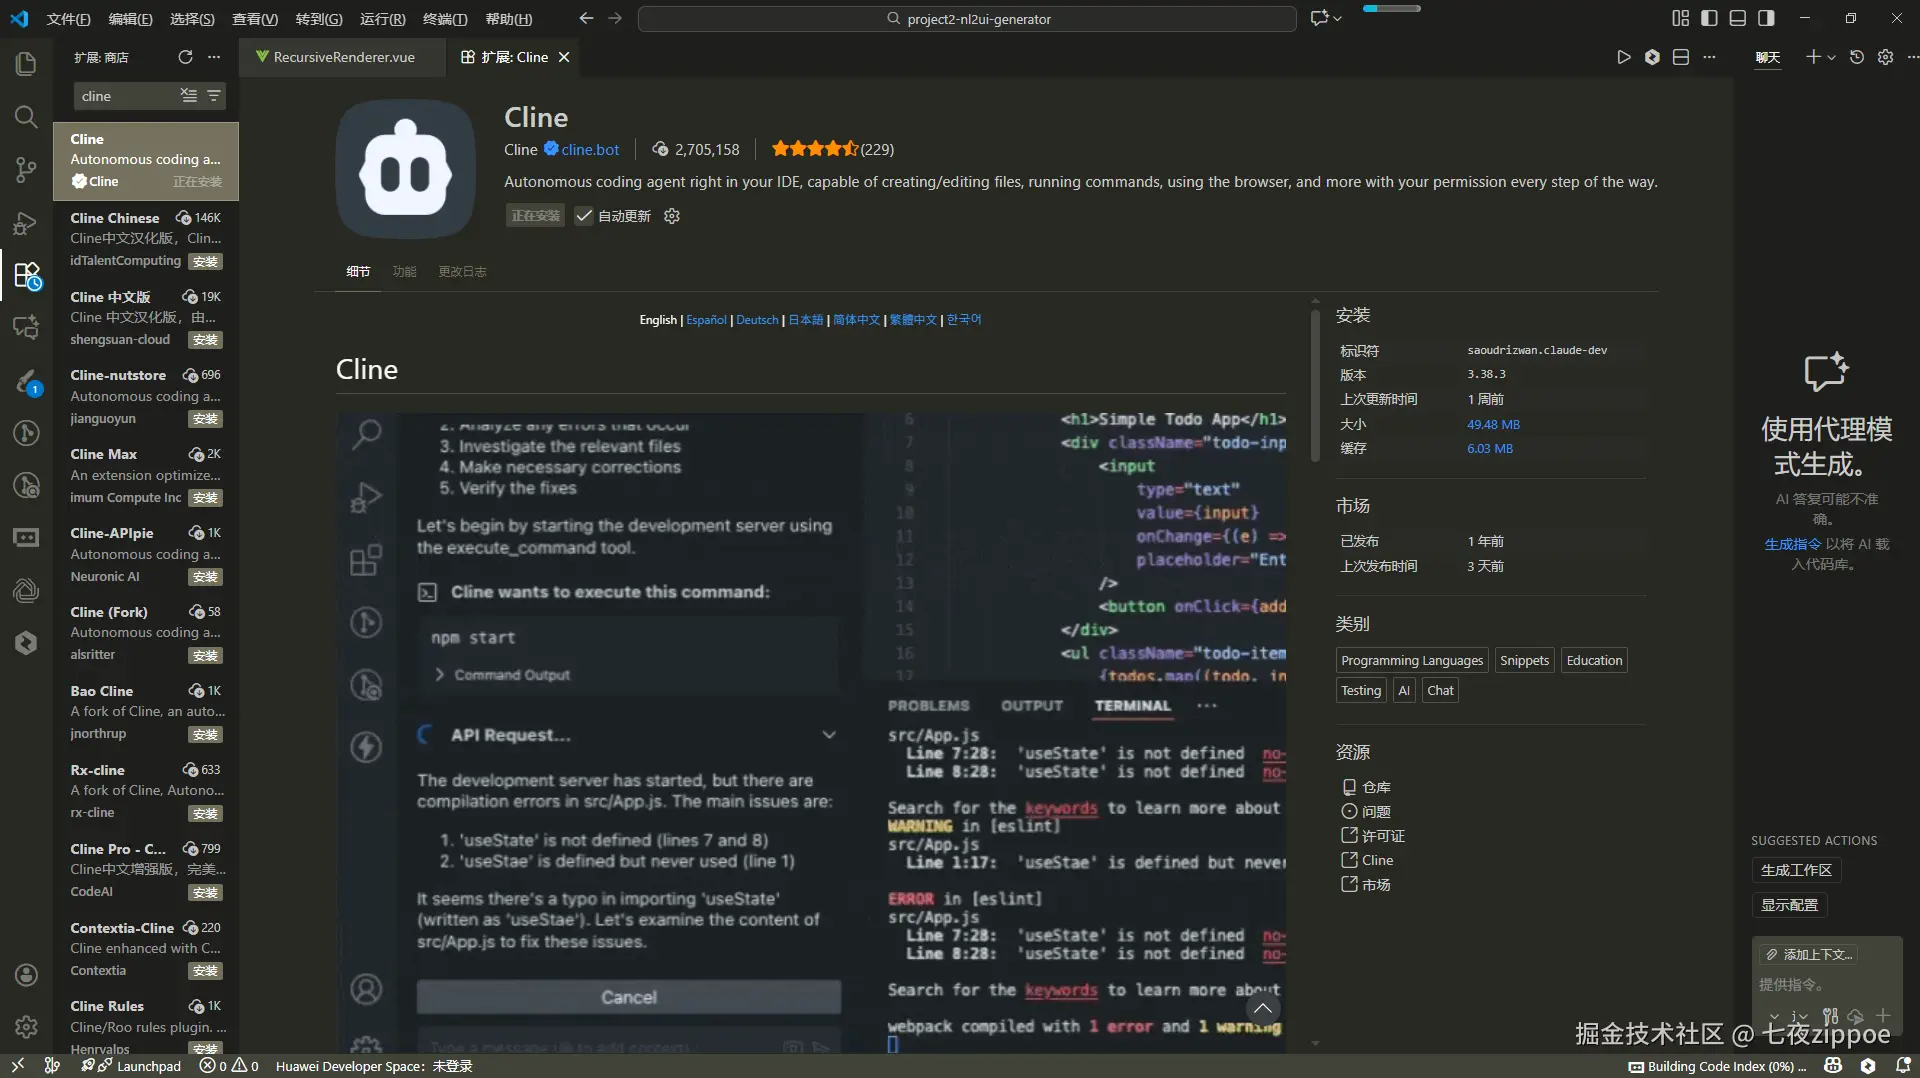Open Cline extension manage gear
The image size is (1920, 1078).
[x=672, y=216]
